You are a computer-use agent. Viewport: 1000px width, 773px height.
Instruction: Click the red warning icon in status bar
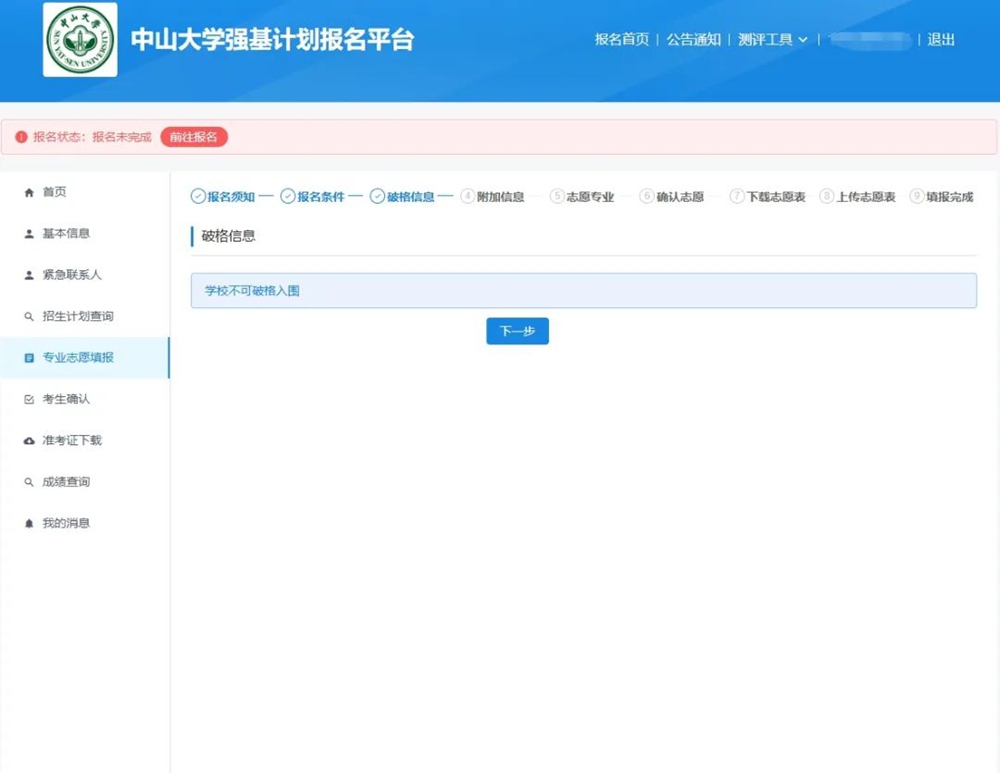point(21,137)
